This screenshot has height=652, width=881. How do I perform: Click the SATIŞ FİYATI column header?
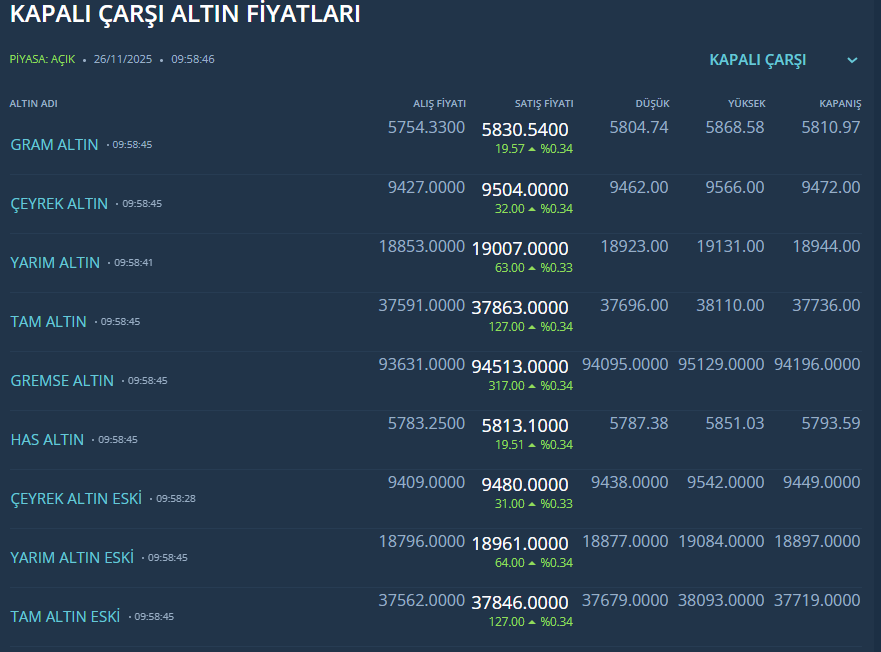[x=544, y=103]
